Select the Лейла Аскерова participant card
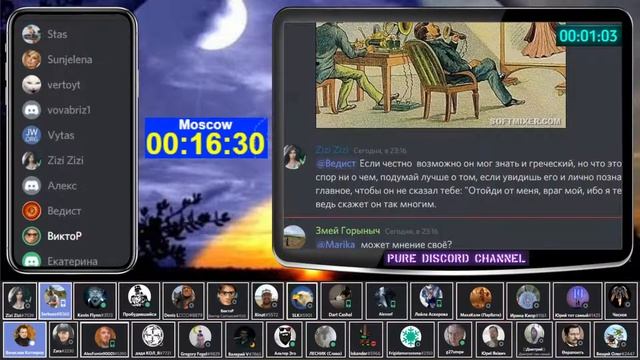This screenshot has height=360, width=640. (x=431, y=301)
